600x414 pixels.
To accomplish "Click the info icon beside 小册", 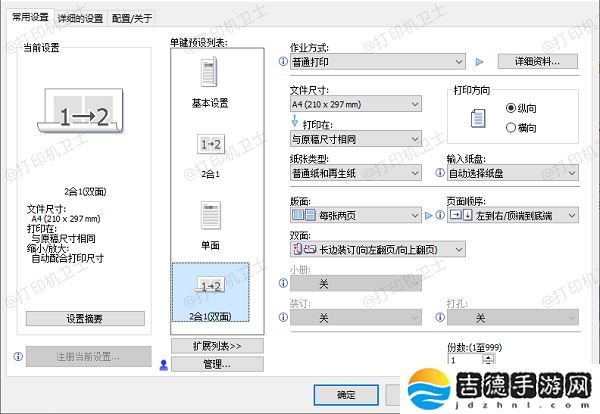I will [x=283, y=283].
